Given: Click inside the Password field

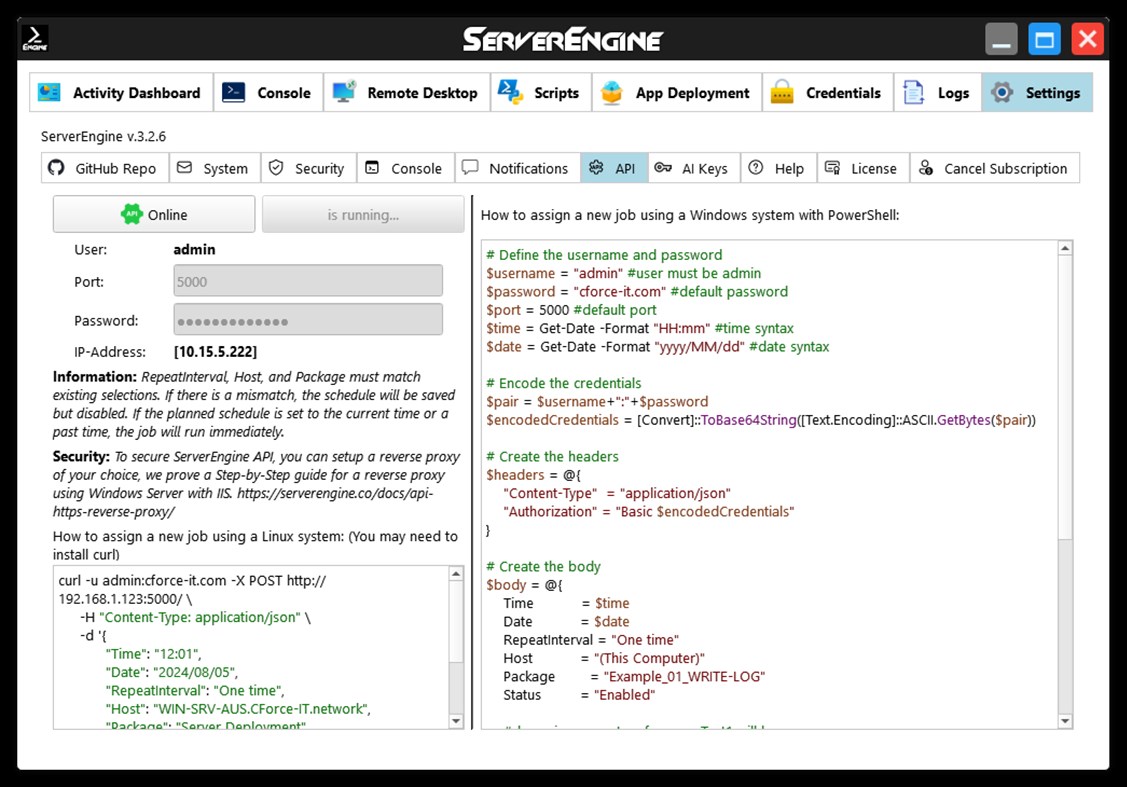Looking at the screenshot, I should coord(307,318).
